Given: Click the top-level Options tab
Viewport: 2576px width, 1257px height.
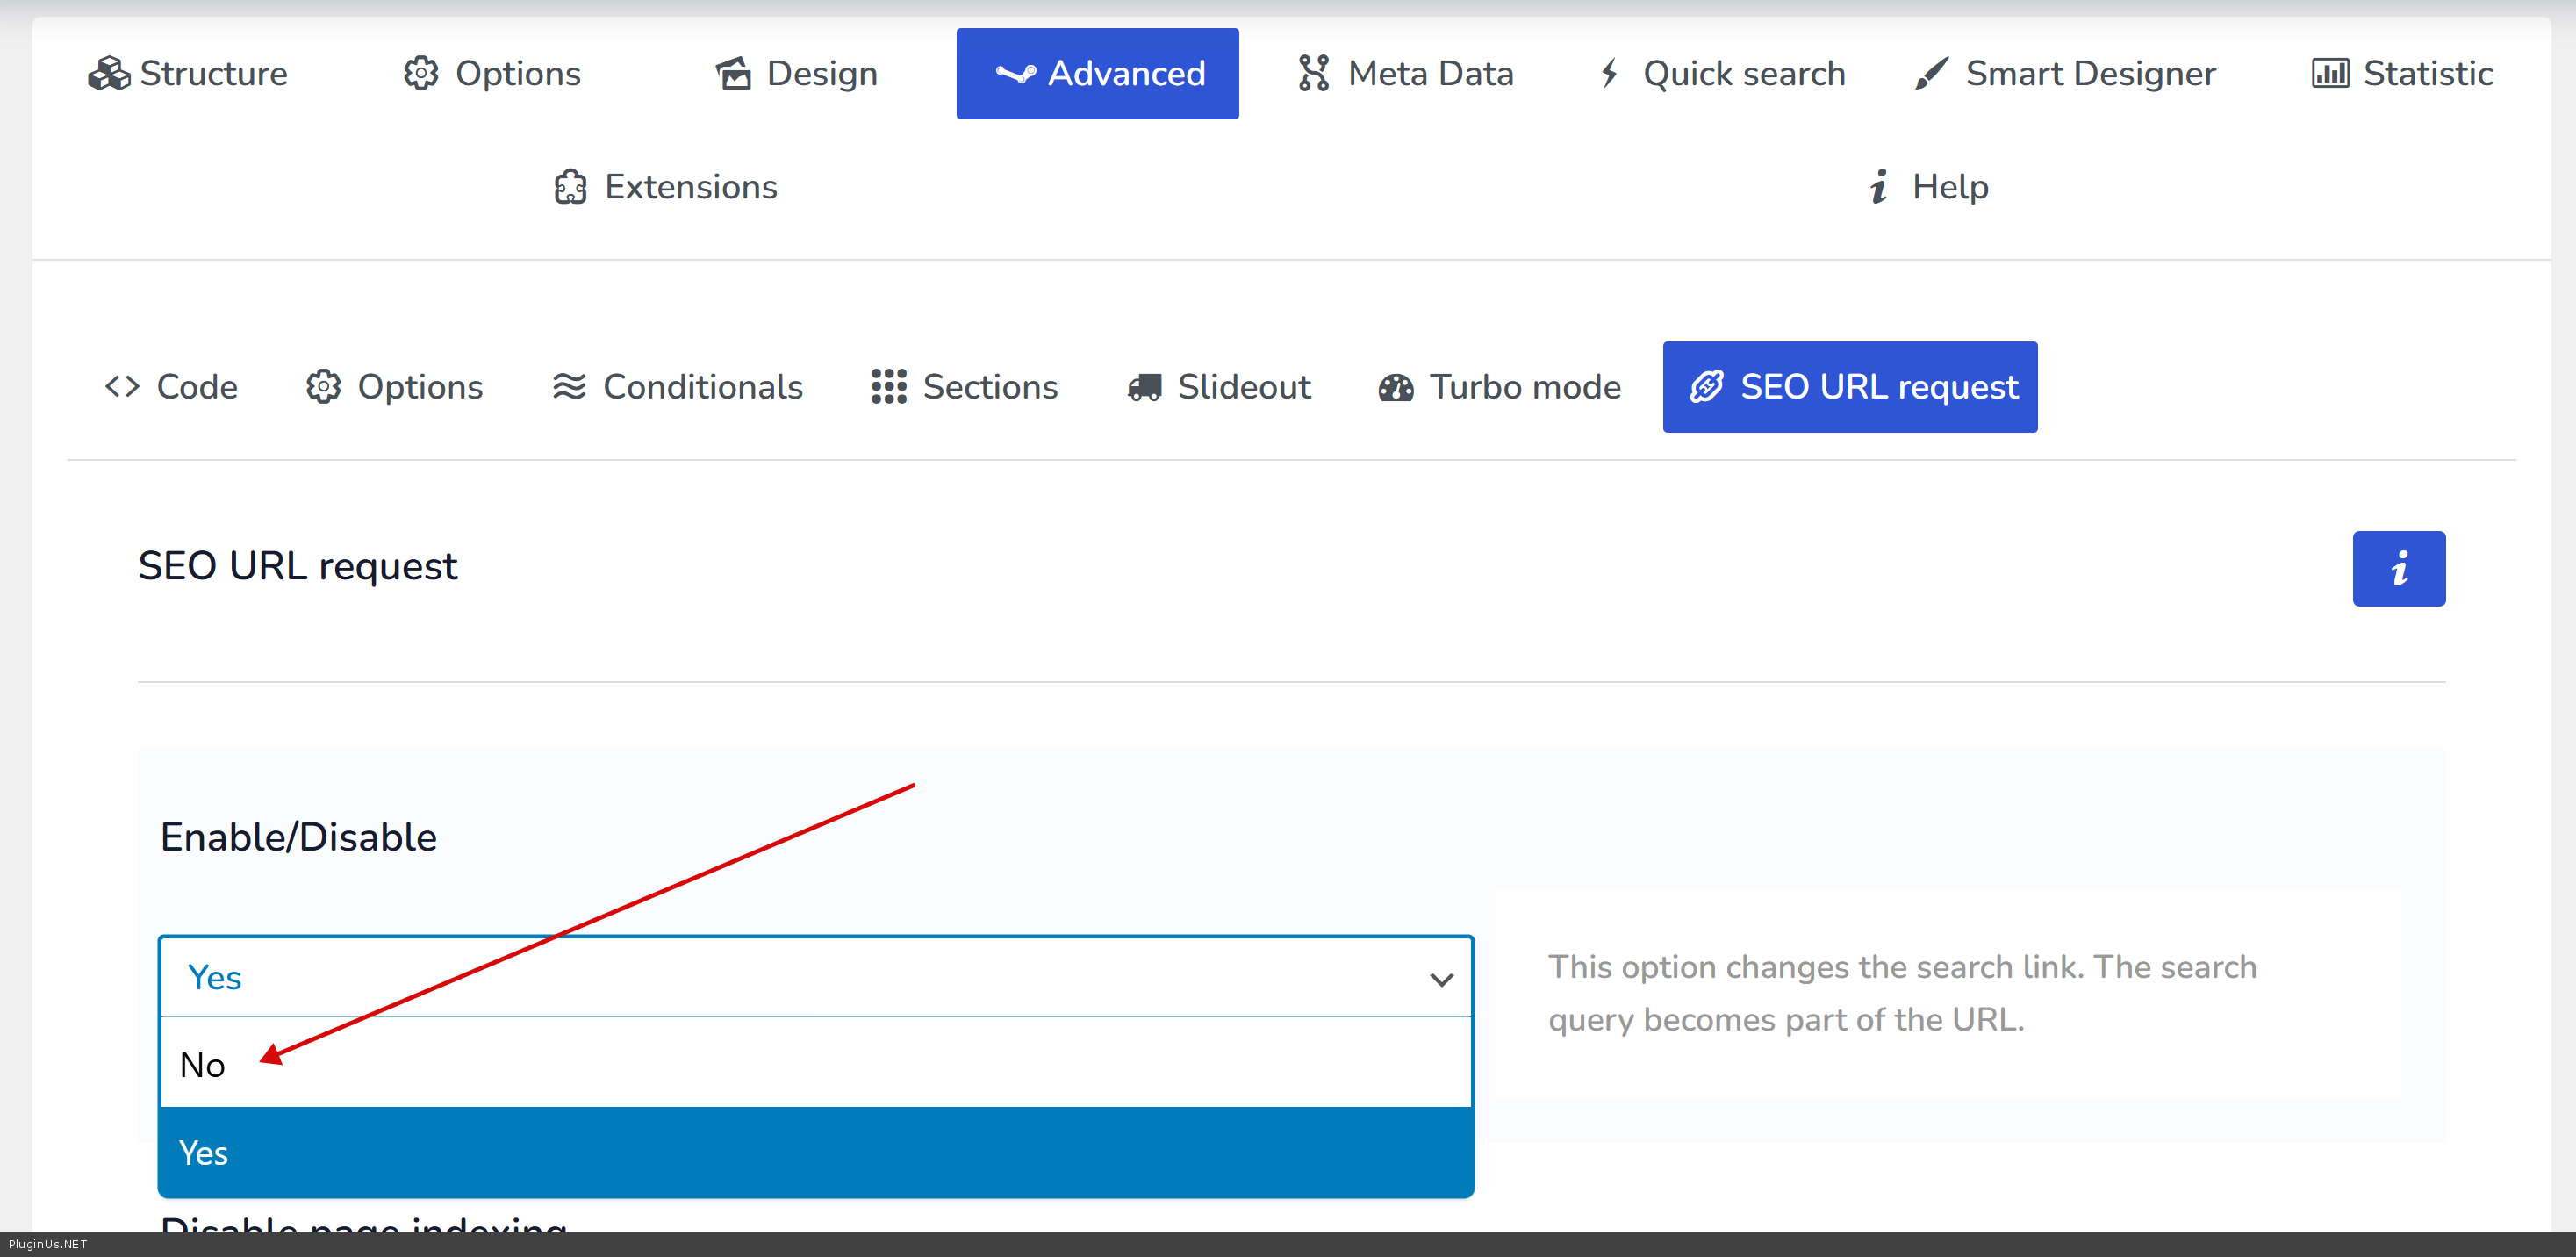Looking at the screenshot, I should [x=491, y=74].
